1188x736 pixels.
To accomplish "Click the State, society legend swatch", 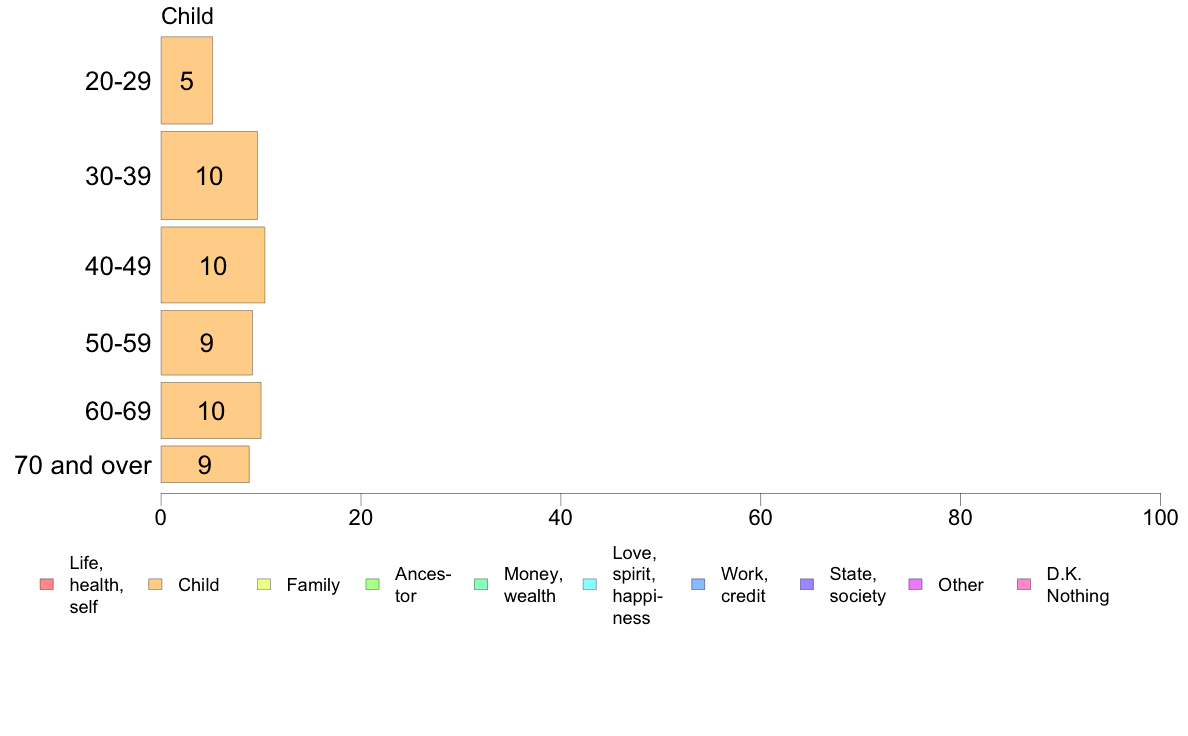I will click(x=807, y=584).
